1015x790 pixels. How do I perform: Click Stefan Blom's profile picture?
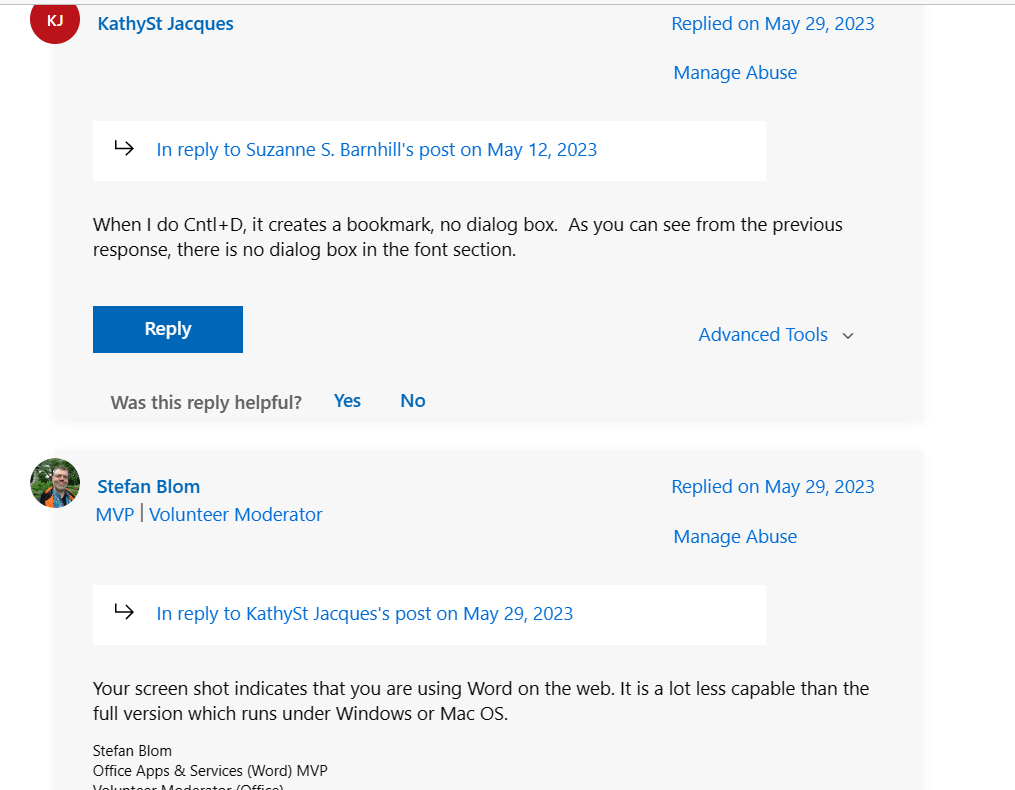coord(55,482)
